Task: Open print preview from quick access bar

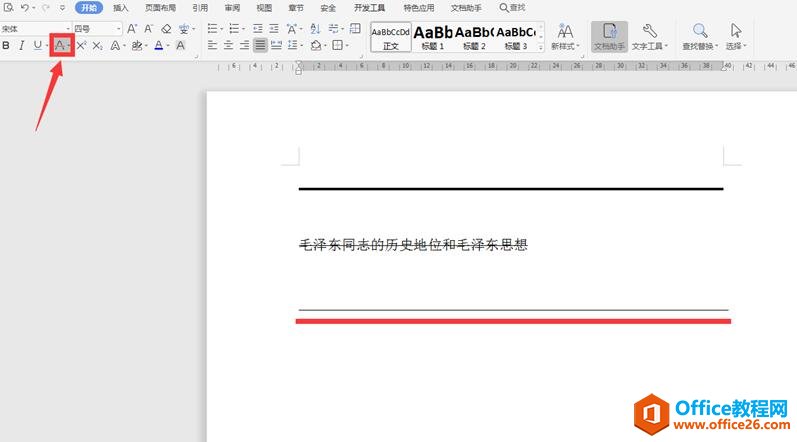Action: point(8,8)
